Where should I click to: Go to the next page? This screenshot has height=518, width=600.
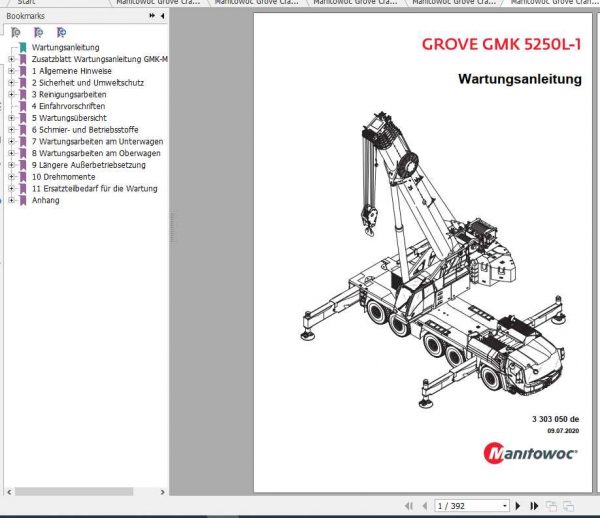[518, 506]
